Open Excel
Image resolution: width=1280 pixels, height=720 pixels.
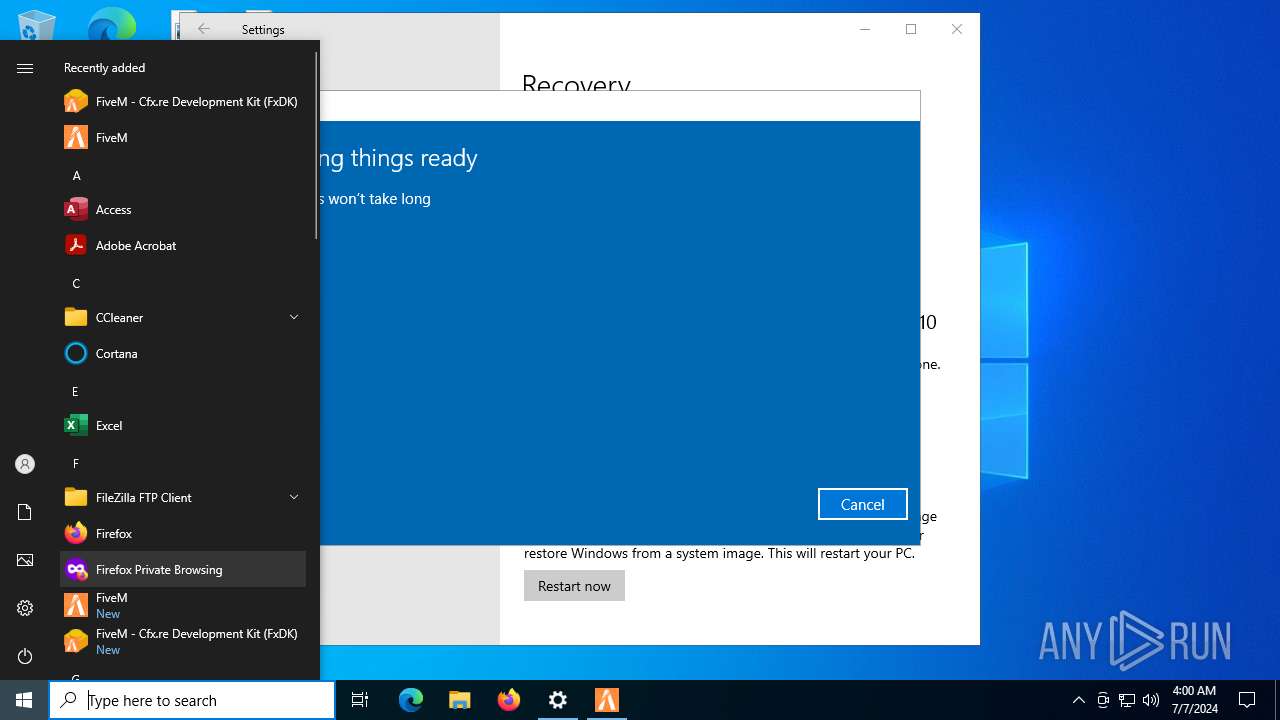[183, 426]
